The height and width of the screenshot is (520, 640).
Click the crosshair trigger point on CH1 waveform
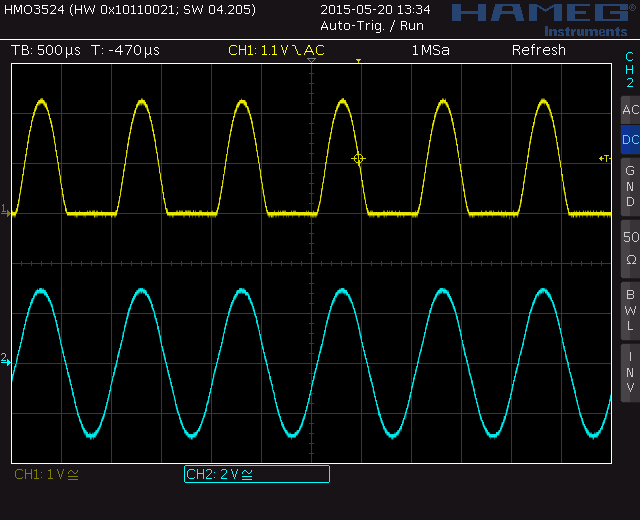358,159
